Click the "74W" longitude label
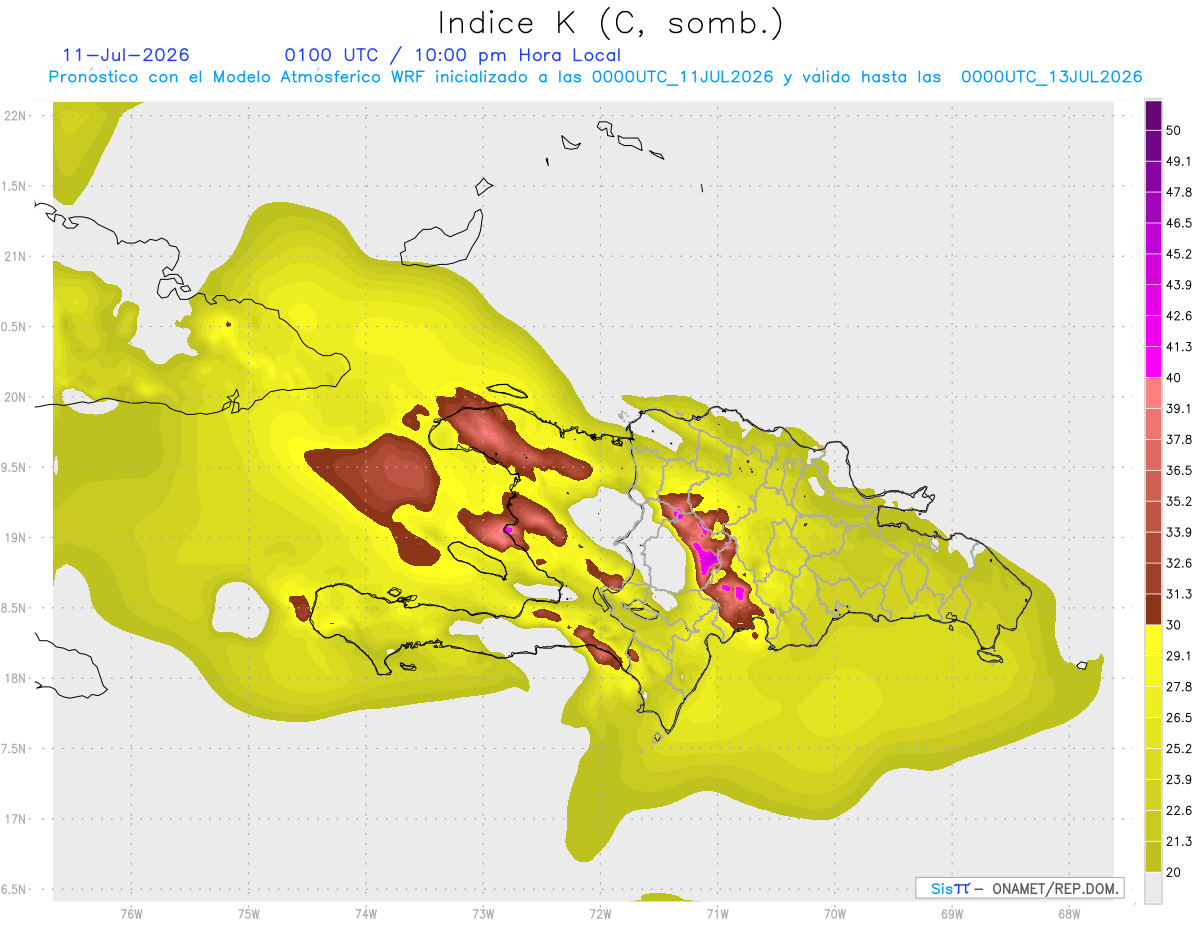The height and width of the screenshot is (927, 1200). (366, 913)
